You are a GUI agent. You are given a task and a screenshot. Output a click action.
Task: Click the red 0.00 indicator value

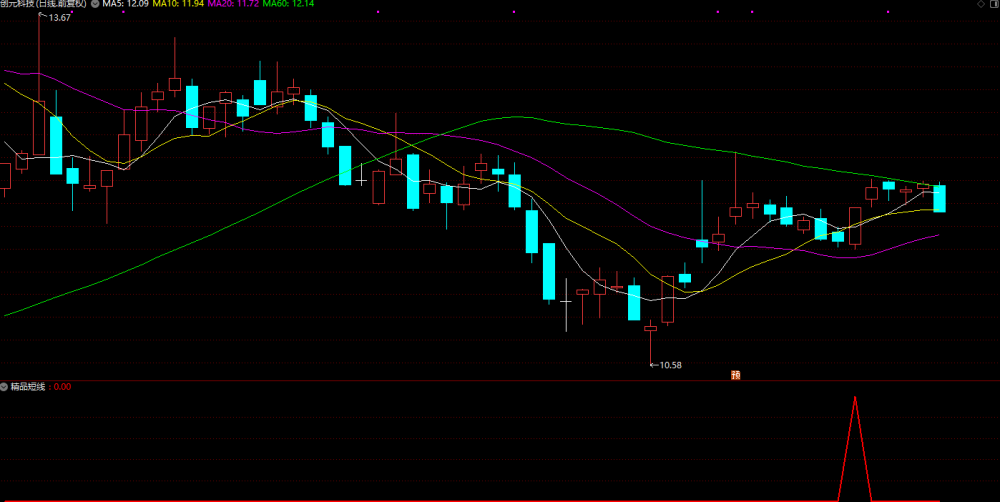point(62,387)
